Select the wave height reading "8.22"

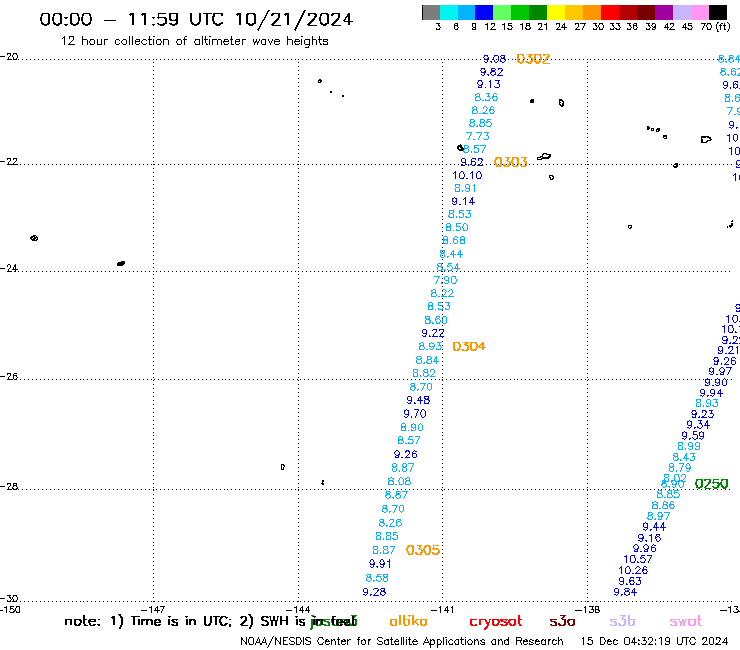point(442,293)
